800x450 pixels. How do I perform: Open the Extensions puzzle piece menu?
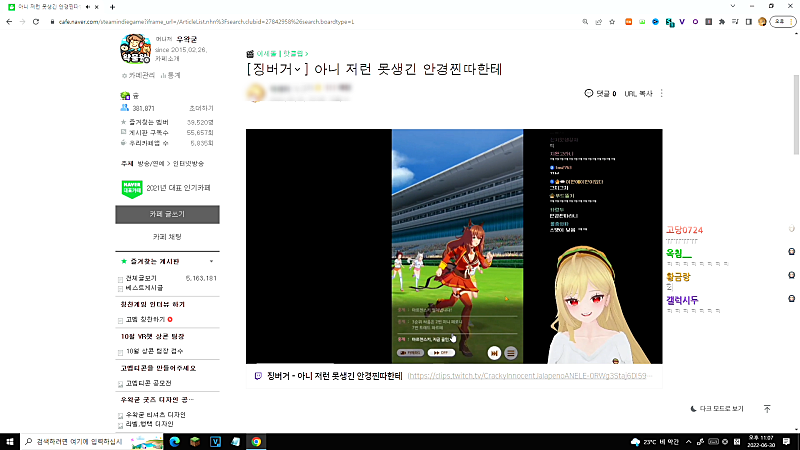722,22
